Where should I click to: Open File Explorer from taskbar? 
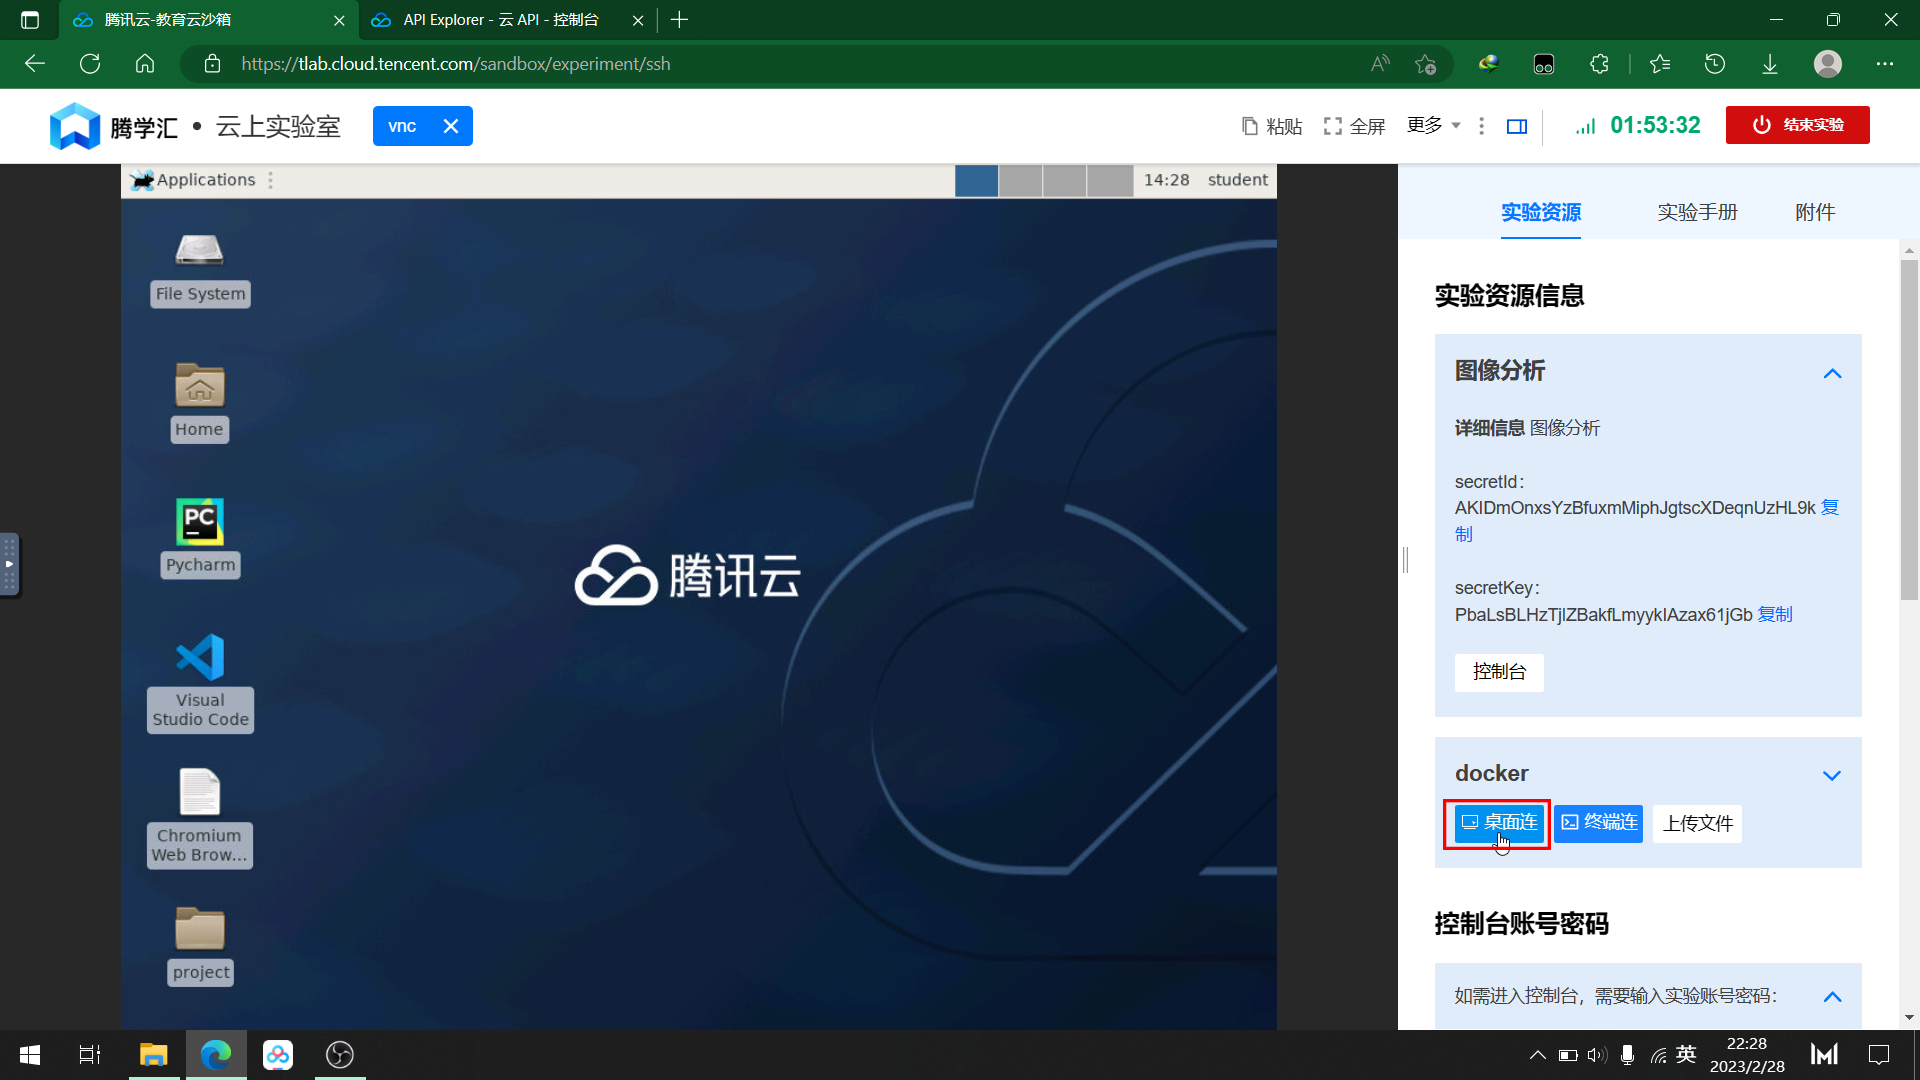click(x=153, y=1055)
